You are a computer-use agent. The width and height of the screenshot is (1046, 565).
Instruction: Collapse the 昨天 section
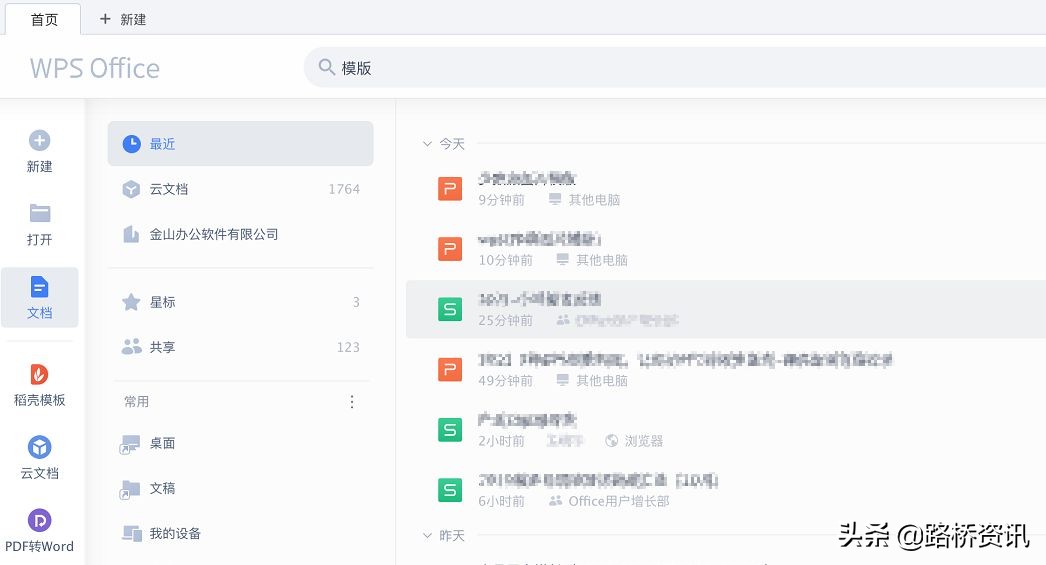point(427,535)
